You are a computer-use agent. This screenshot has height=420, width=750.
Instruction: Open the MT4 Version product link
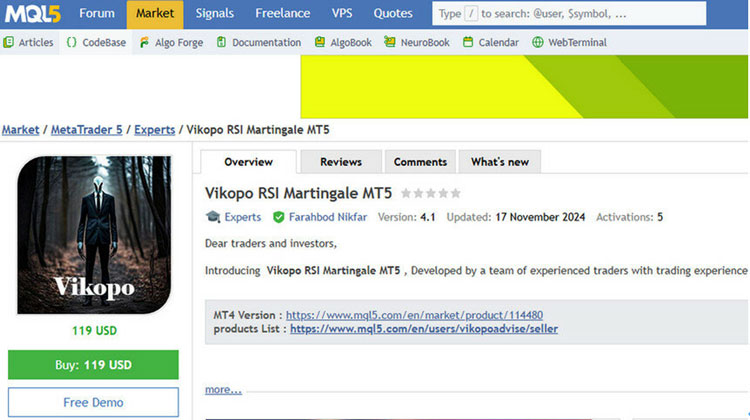point(414,314)
